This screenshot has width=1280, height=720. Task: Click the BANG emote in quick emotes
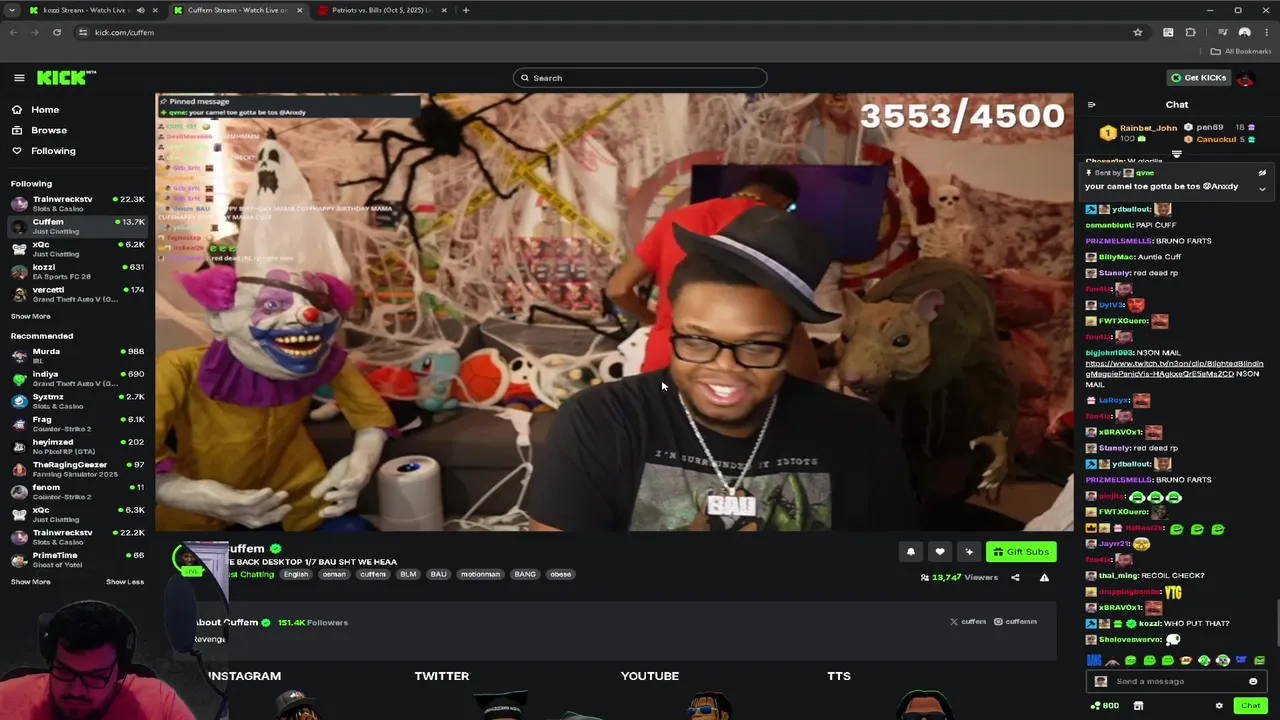coord(1094,660)
